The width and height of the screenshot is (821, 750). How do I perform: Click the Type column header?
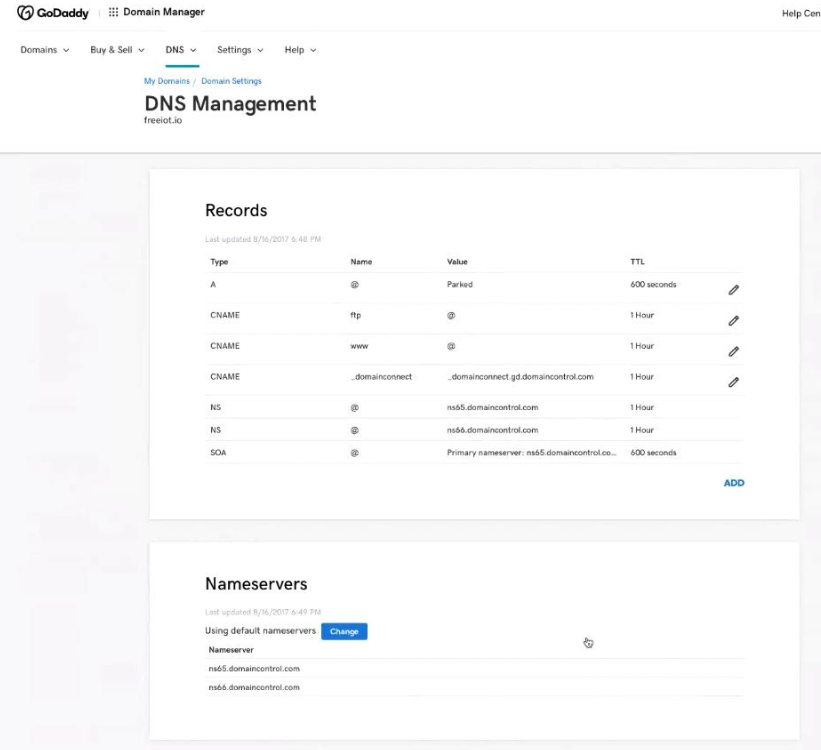[219, 262]
